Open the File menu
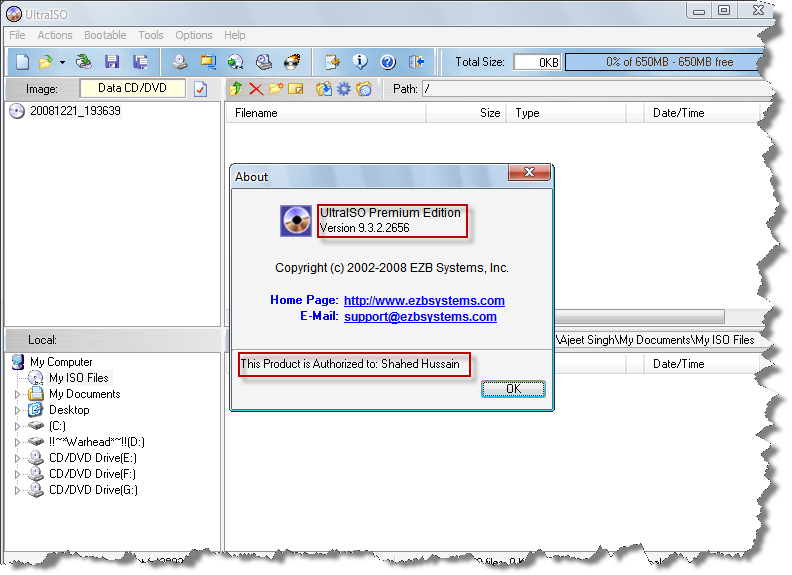Viewport: 792px width, 575px height. point(17,35)
